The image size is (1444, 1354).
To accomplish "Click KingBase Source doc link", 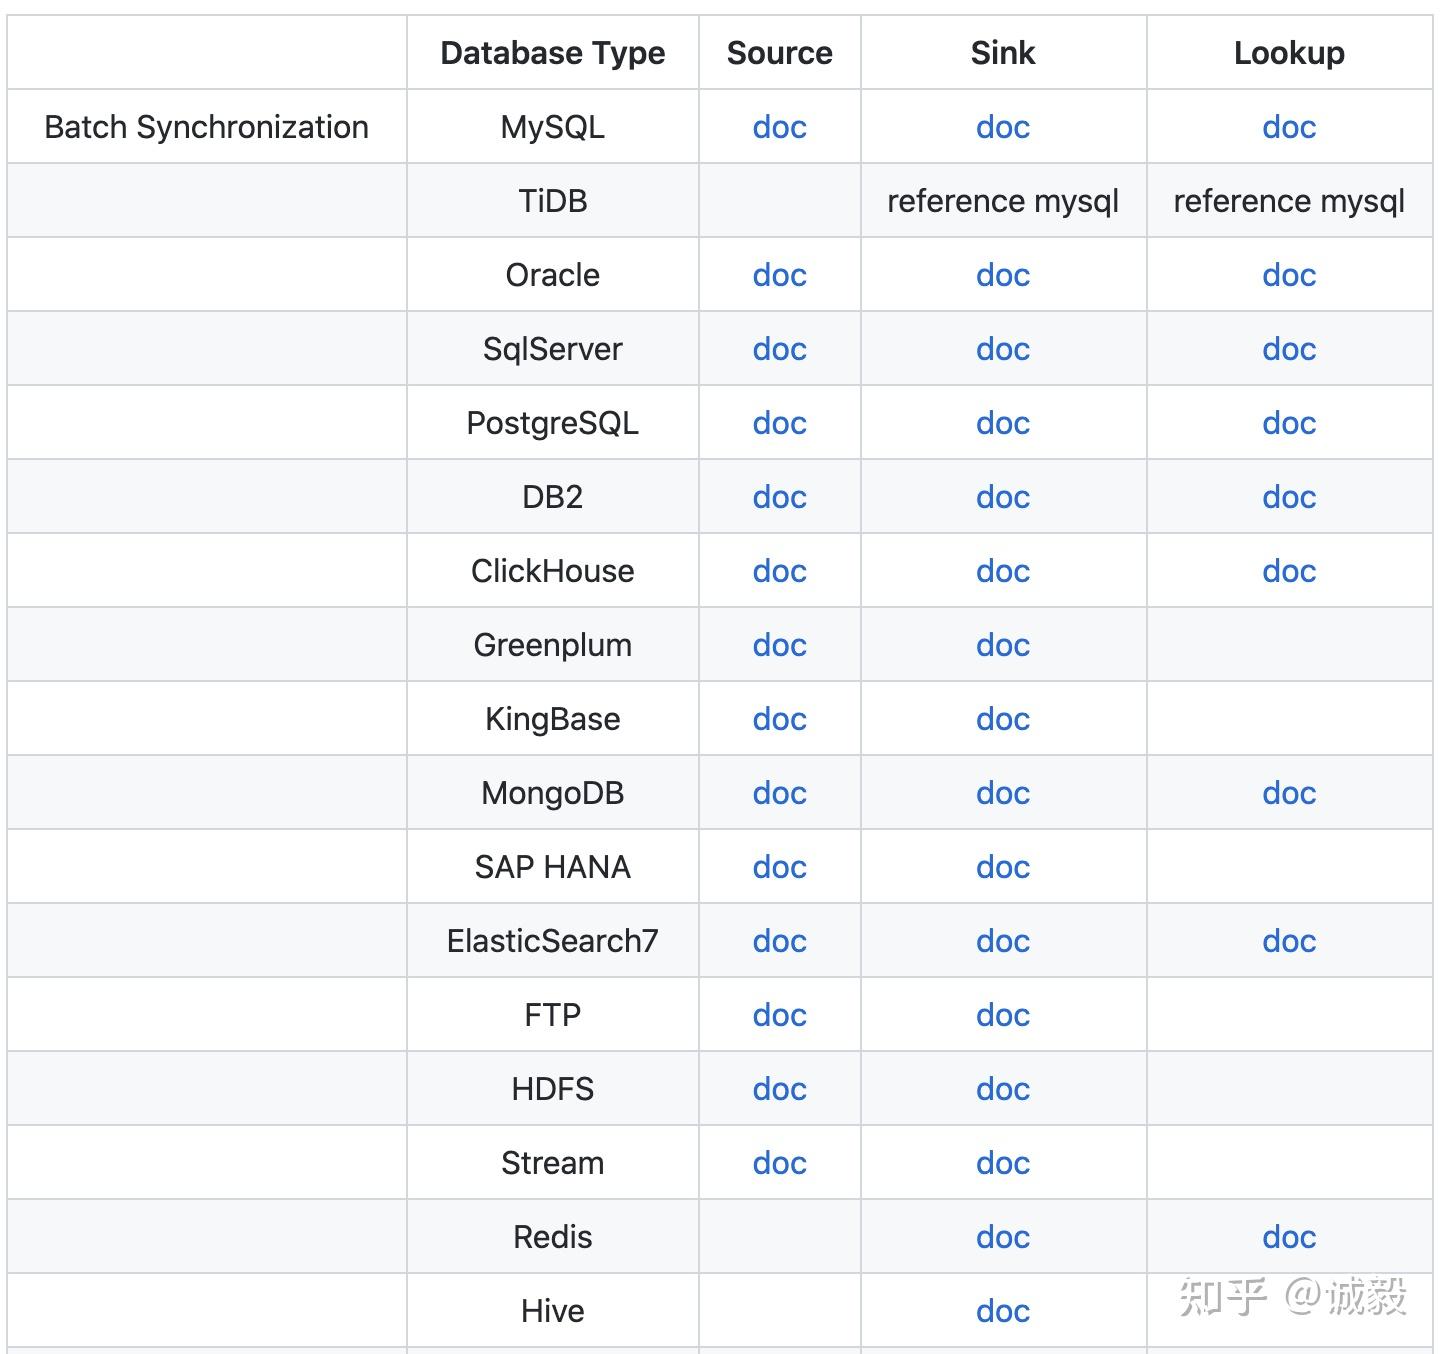I will point(779,719).
